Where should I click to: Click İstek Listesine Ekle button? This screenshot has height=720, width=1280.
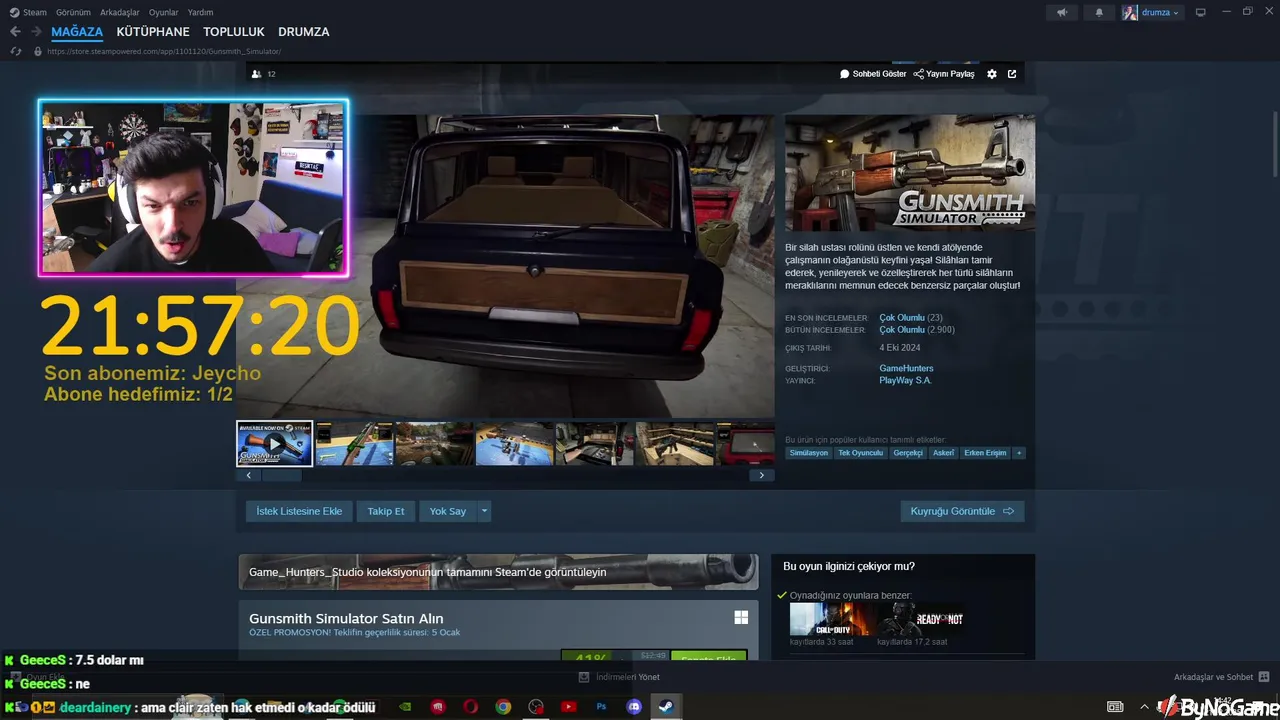[299, 511]
